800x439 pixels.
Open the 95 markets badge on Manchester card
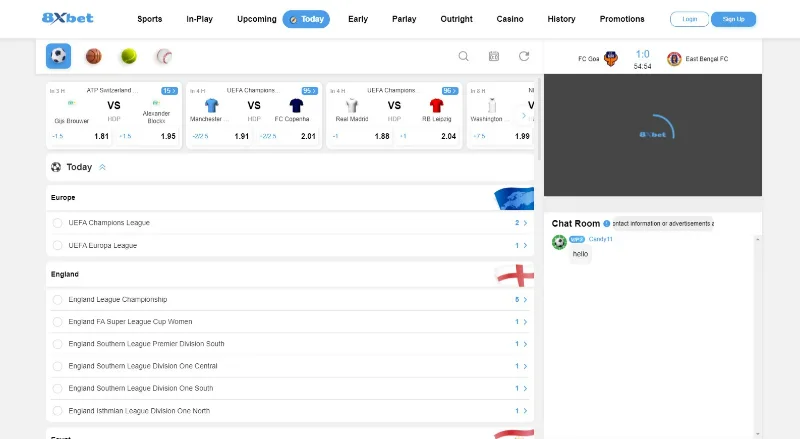pyautogui.click(x=310, y=91)
